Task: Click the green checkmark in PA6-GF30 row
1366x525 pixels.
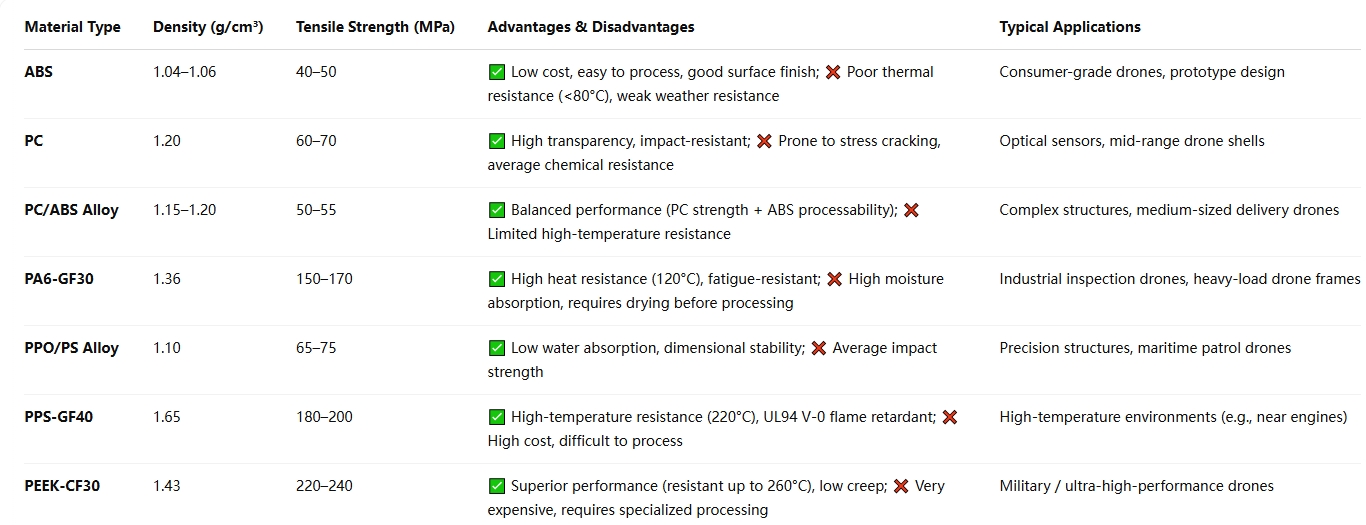Action: pyautogui.click(x=497, y=279)
